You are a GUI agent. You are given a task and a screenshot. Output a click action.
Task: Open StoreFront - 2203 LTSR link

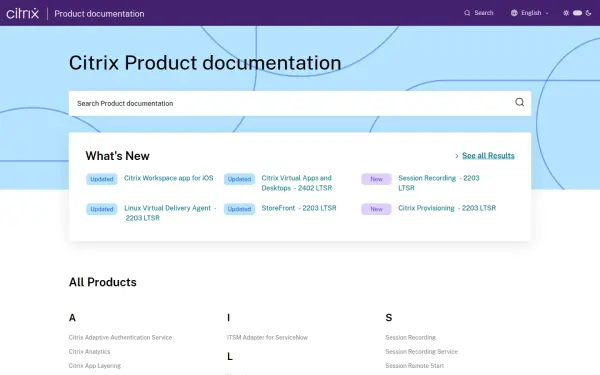click(x=299, y=208)
